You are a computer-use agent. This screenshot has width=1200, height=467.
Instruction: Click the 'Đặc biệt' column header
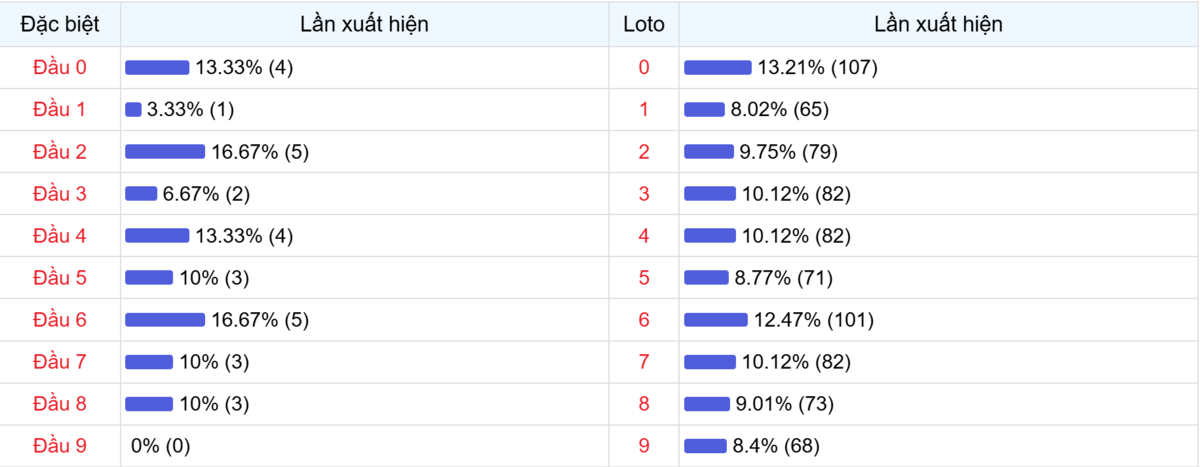point(60,24)
